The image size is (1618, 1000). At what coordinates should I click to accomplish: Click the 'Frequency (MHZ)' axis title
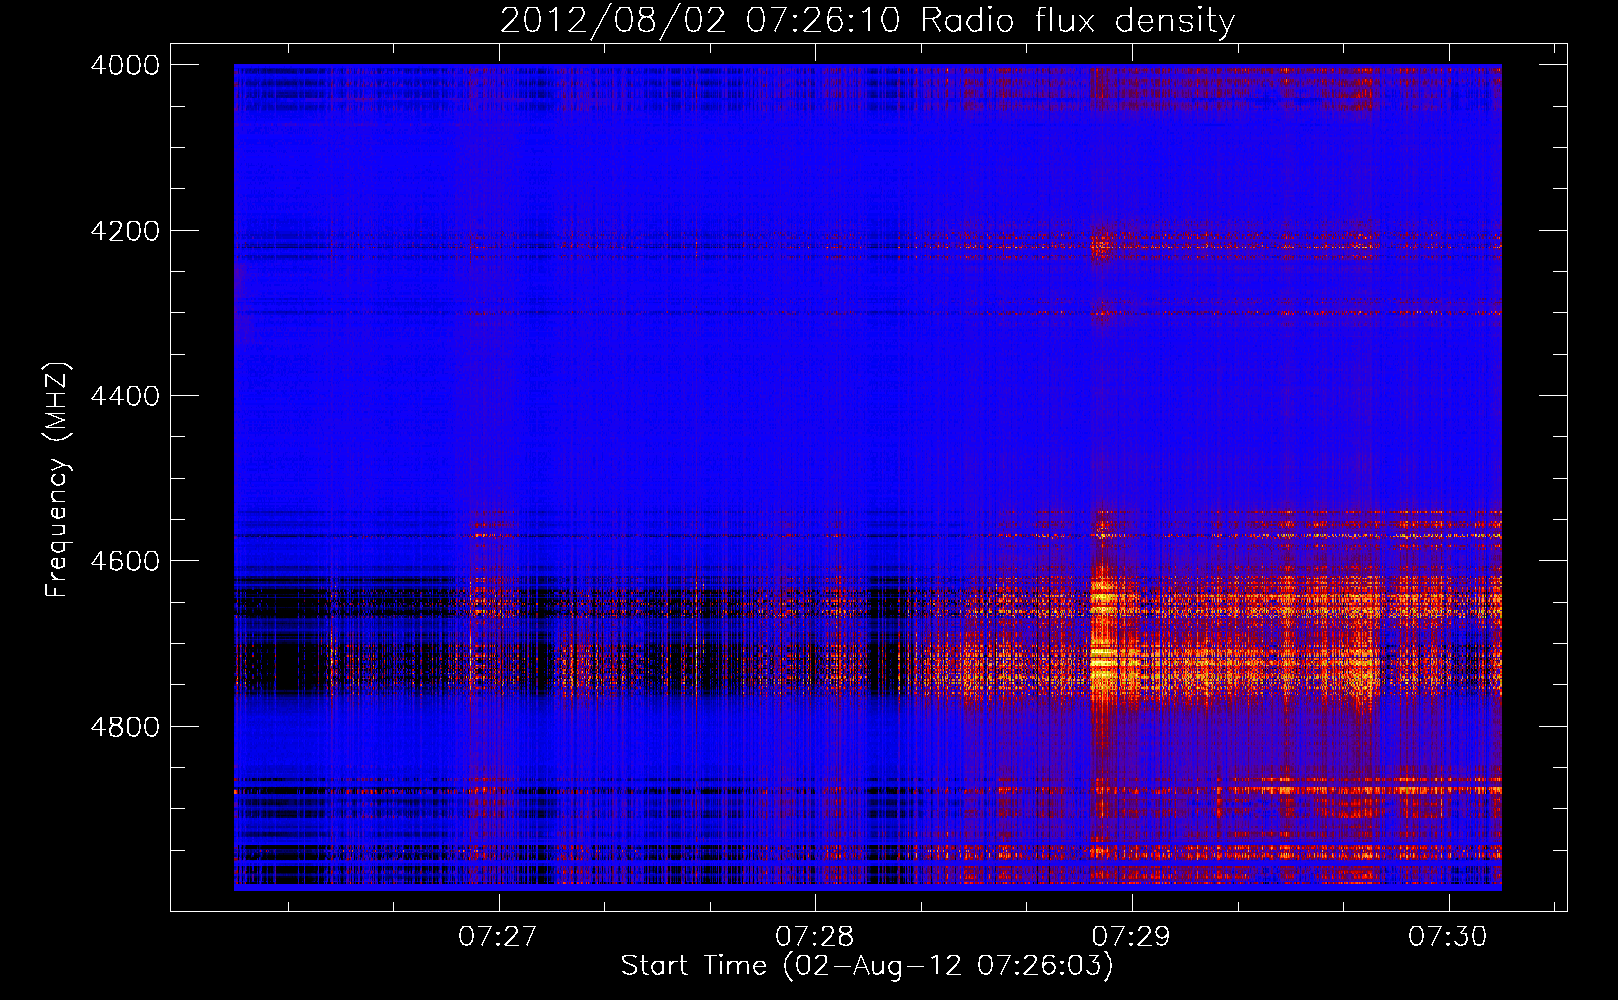[58, 480]
